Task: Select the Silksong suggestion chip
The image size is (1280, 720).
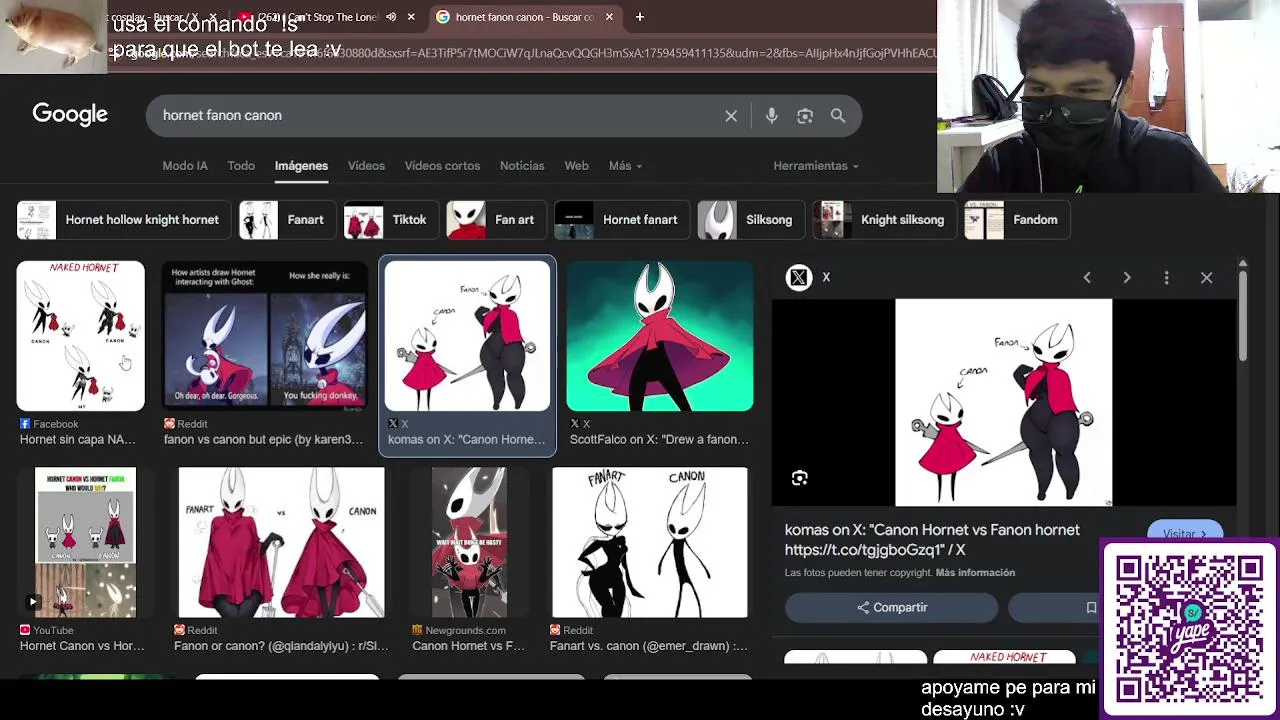Action: coord(751,220)
